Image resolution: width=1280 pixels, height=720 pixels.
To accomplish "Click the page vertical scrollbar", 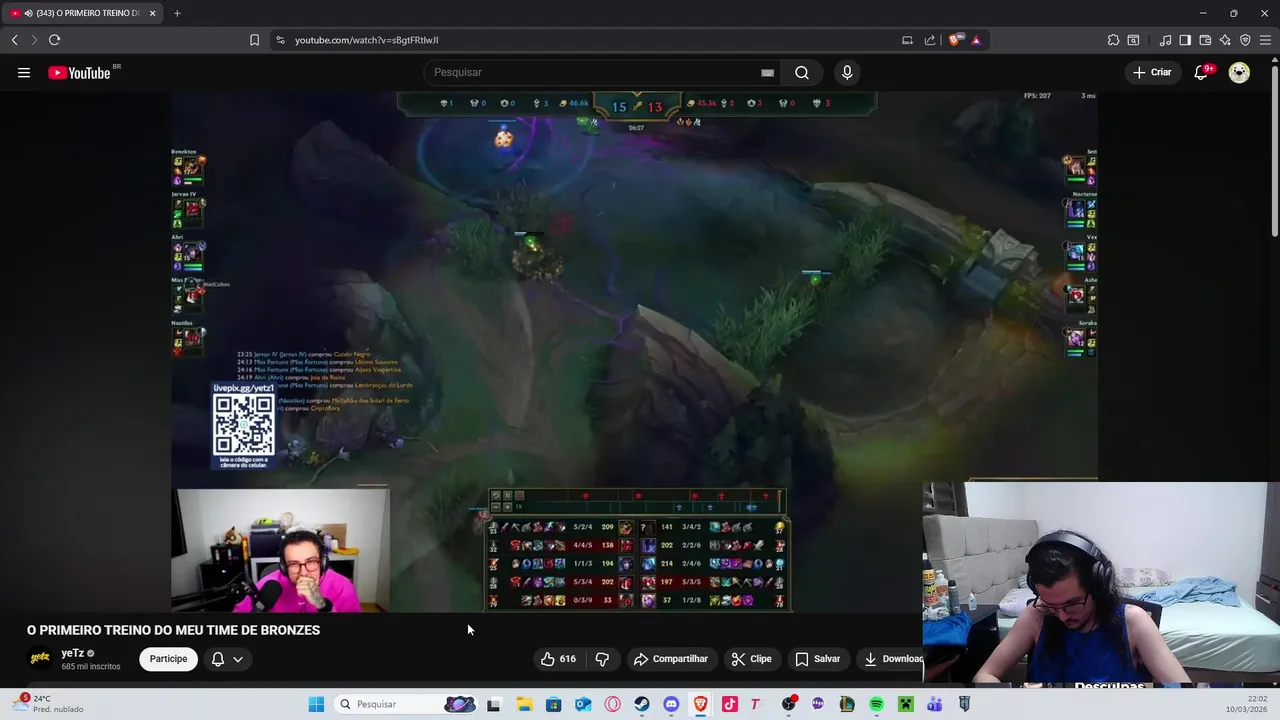I will [x=1274, y=150].
